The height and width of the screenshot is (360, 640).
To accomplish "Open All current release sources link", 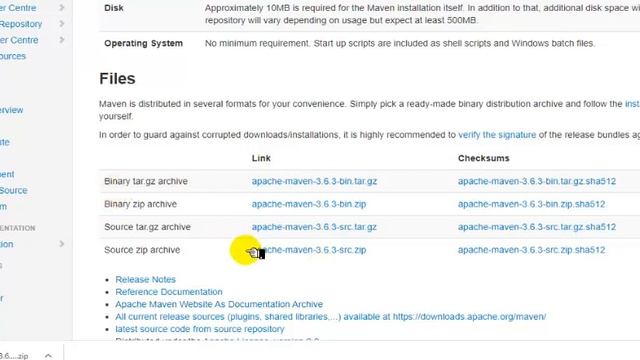I will click(x=330, y=316).
